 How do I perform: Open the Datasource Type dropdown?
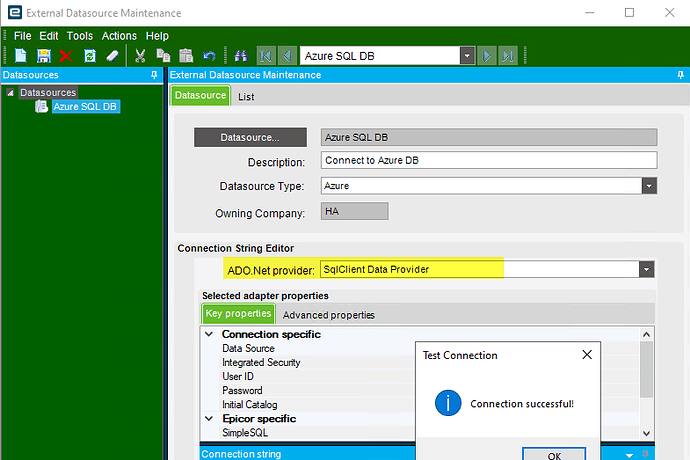649,186
